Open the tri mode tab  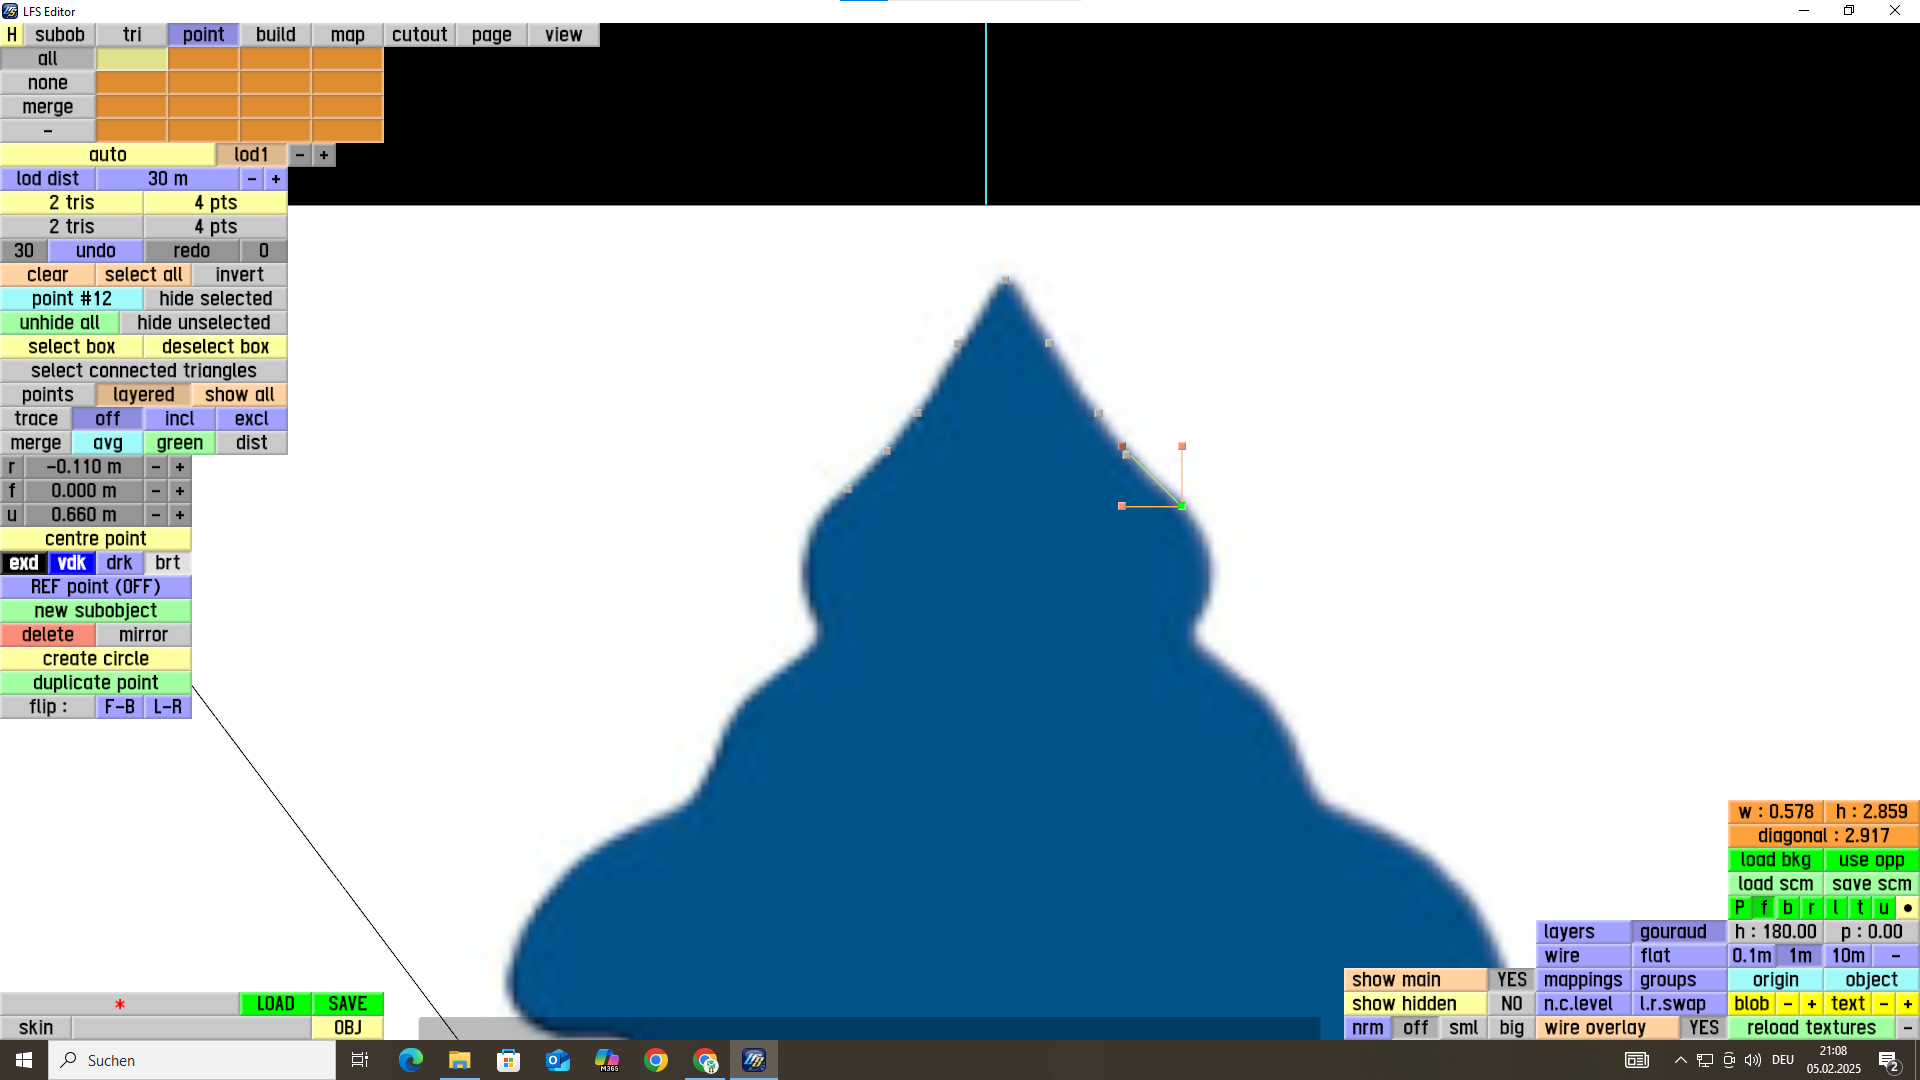[x=132, y=35]
